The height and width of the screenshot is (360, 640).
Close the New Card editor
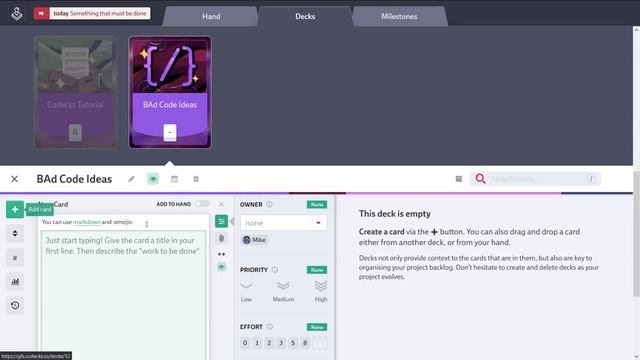[x=221, y=204]
